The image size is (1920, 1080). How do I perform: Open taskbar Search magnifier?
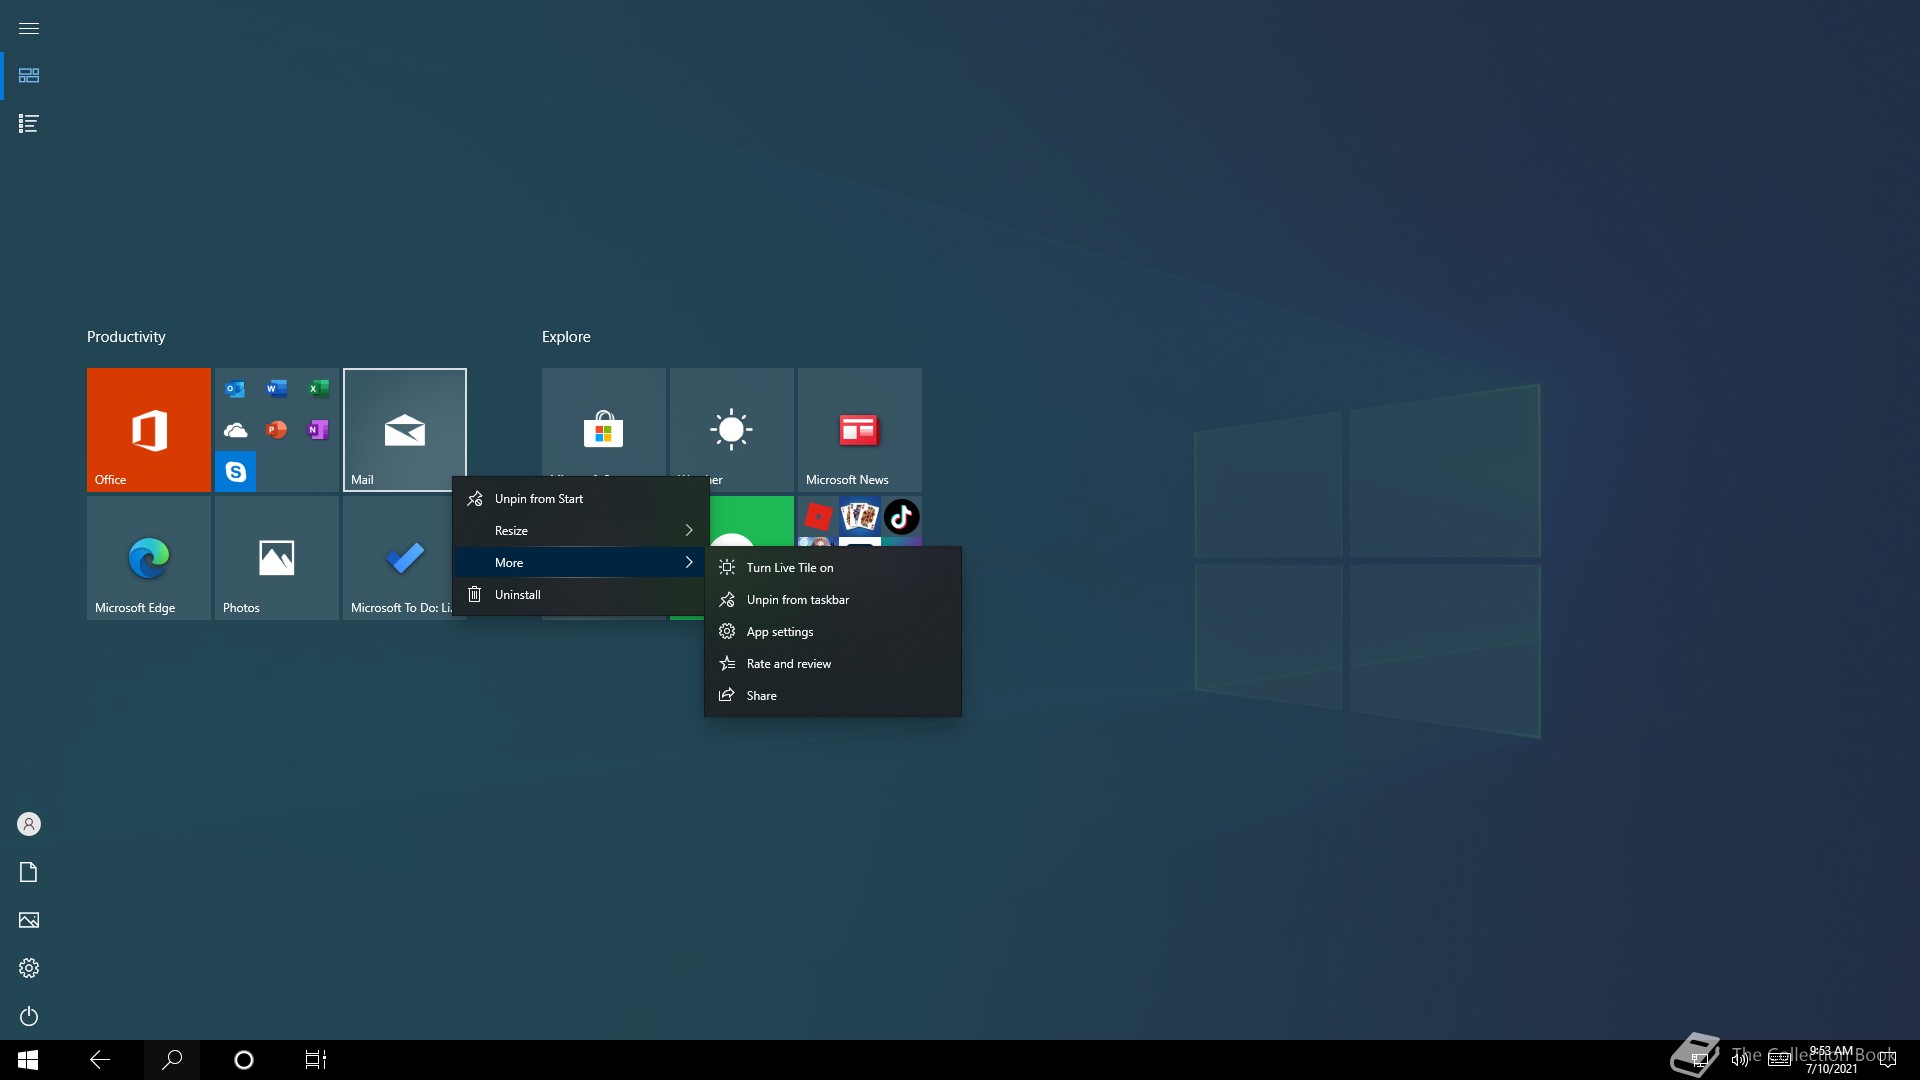[172, 1060]
